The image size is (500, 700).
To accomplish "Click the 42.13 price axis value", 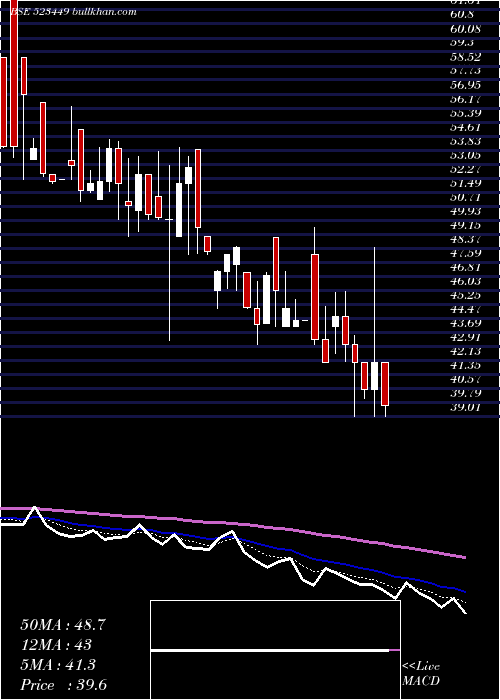I will (x=465, y=351).
